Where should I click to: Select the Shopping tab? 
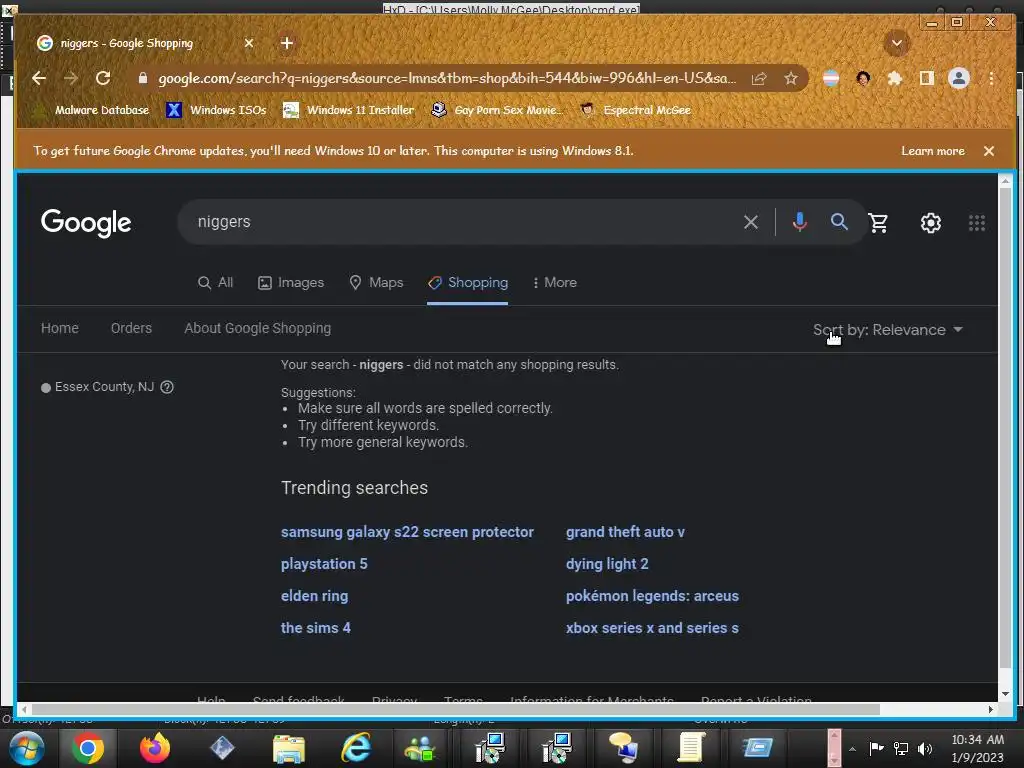468,283
